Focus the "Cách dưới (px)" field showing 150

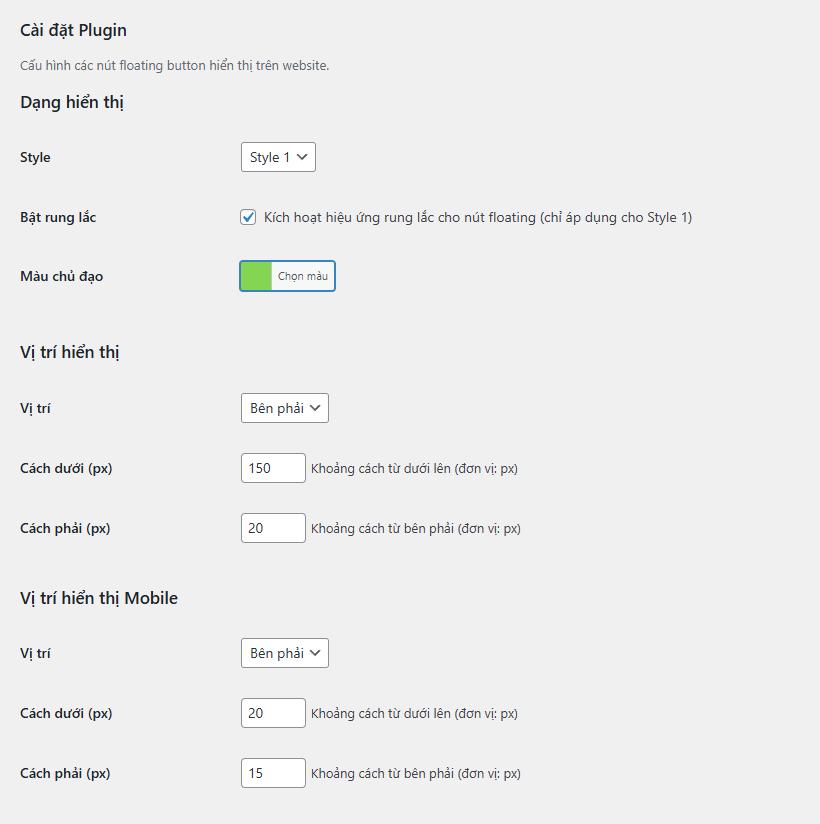coord(272,467)
